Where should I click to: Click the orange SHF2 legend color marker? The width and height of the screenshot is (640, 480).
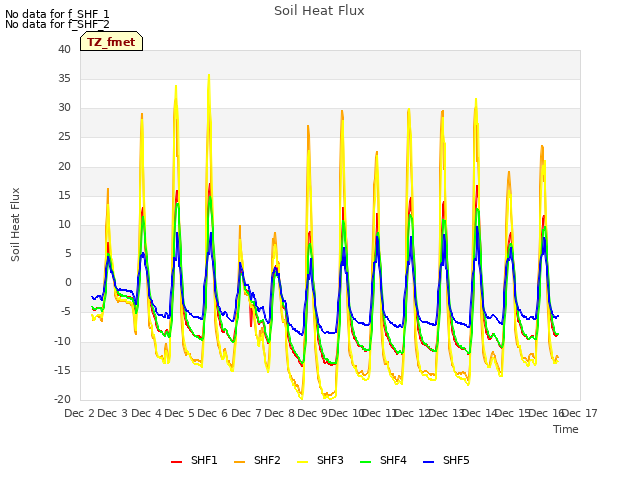coord(240,461)
